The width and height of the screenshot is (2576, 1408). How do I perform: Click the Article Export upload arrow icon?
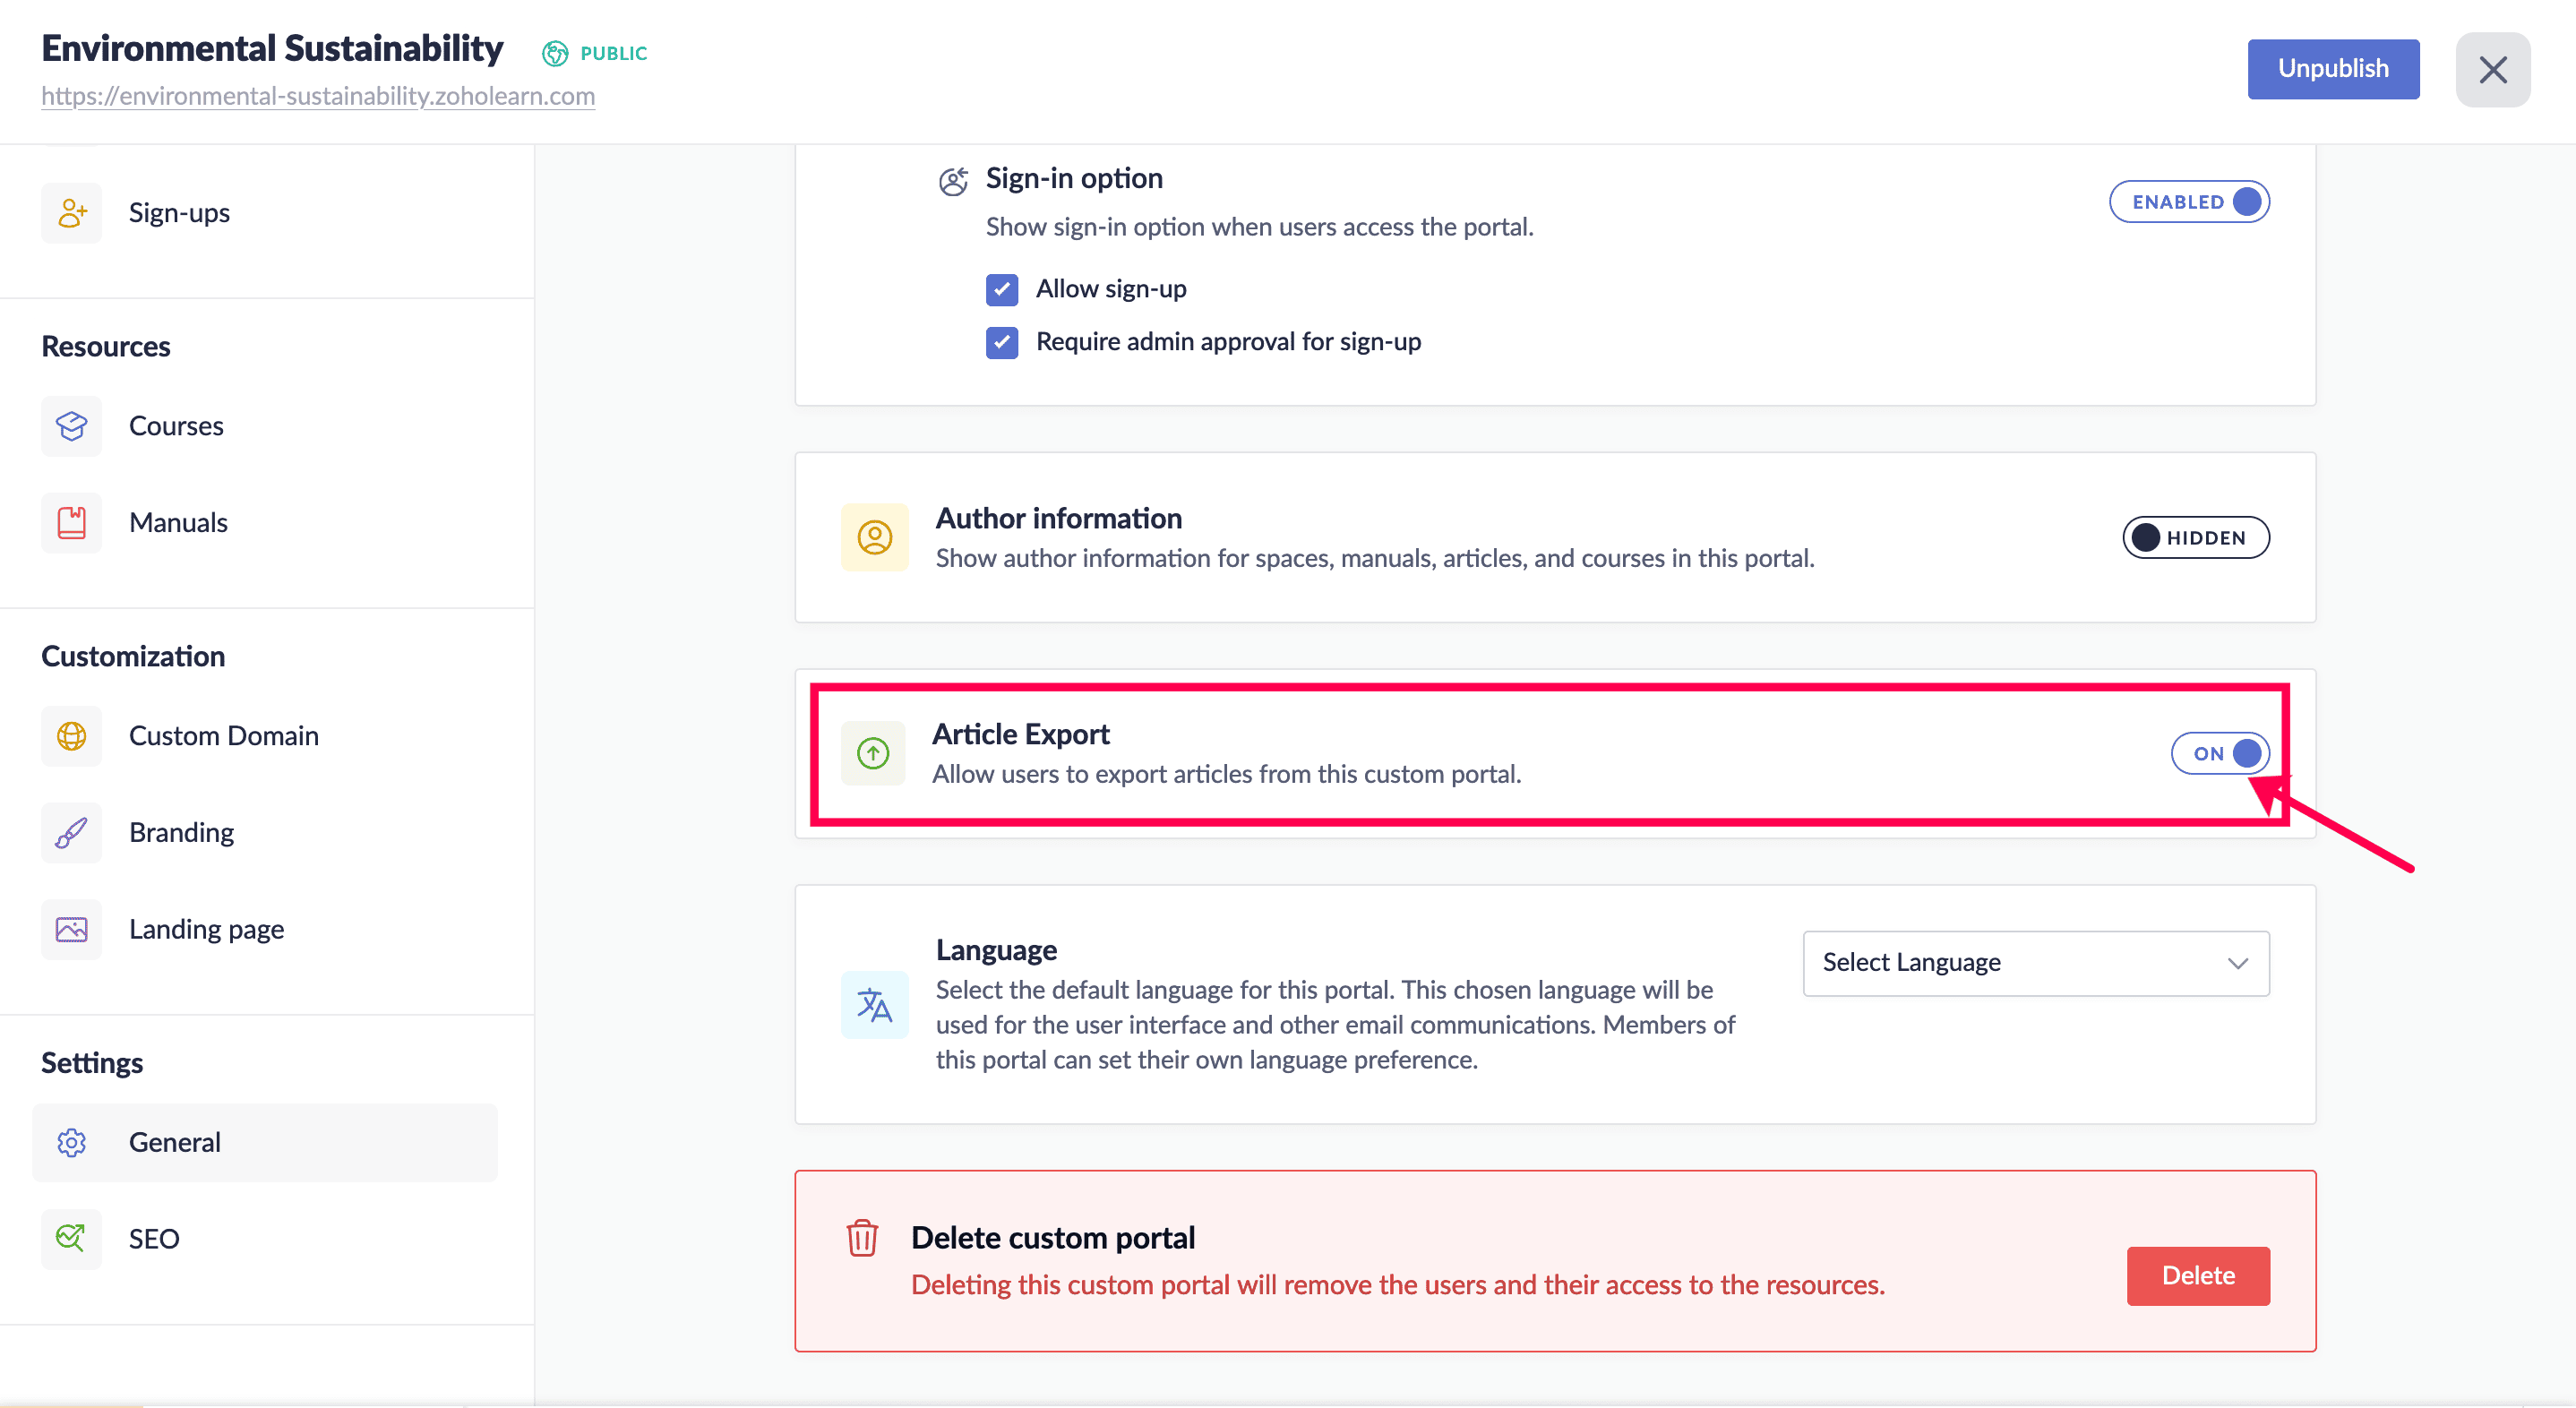click(x=873, y=753)
